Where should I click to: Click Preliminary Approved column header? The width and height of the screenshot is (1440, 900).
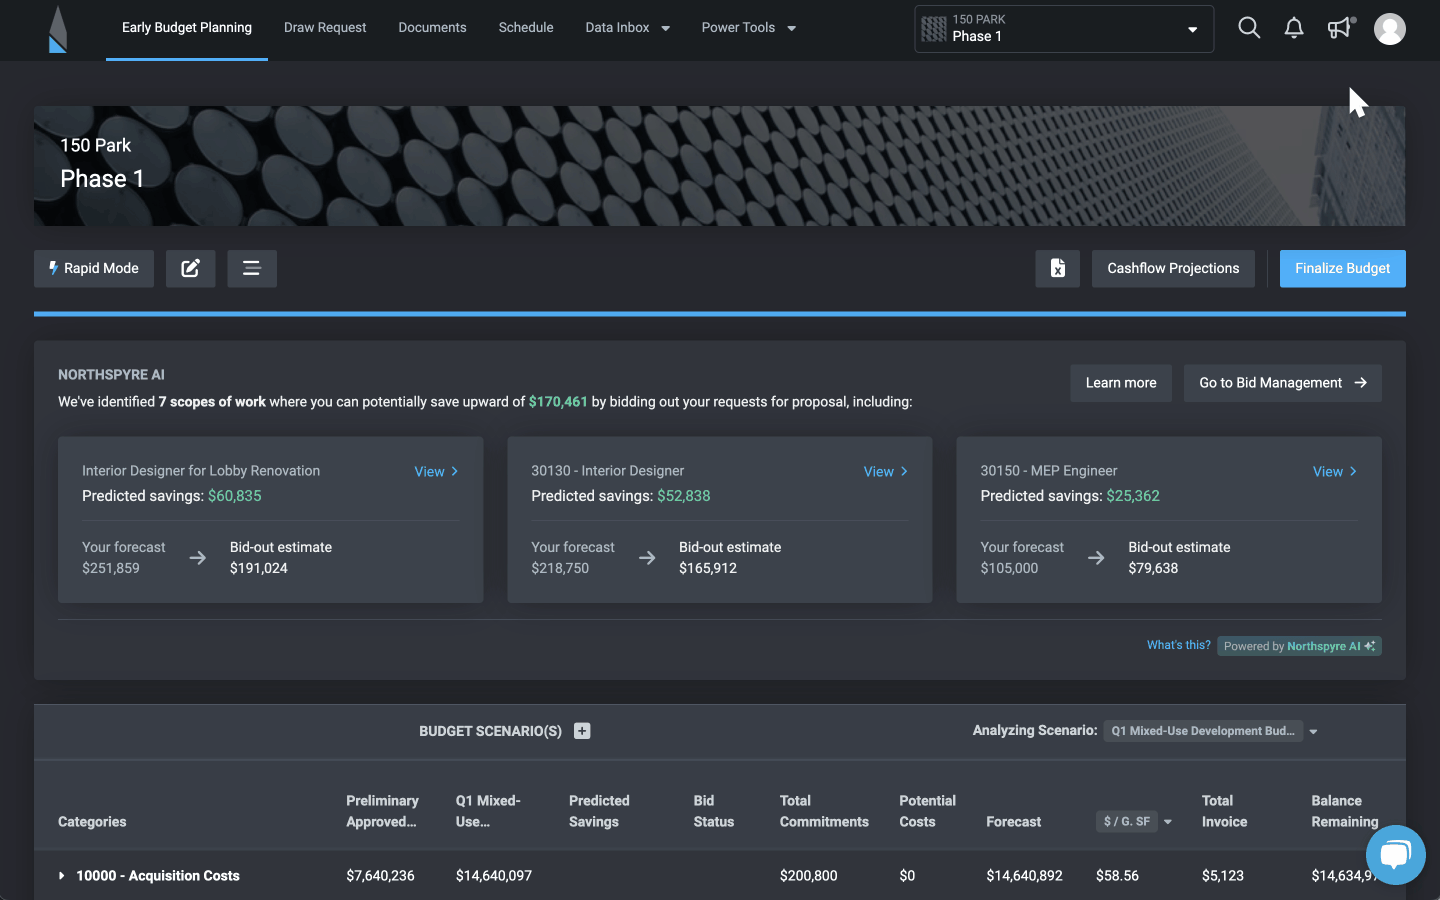coord(382,811)
